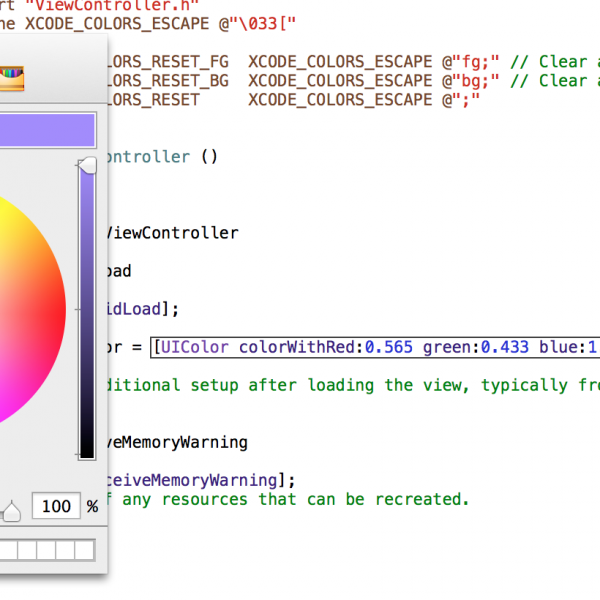This screenshot has height=600, width=600.
Task: Click the @"bg;" string literal
Action: click(x=471, y=82)
